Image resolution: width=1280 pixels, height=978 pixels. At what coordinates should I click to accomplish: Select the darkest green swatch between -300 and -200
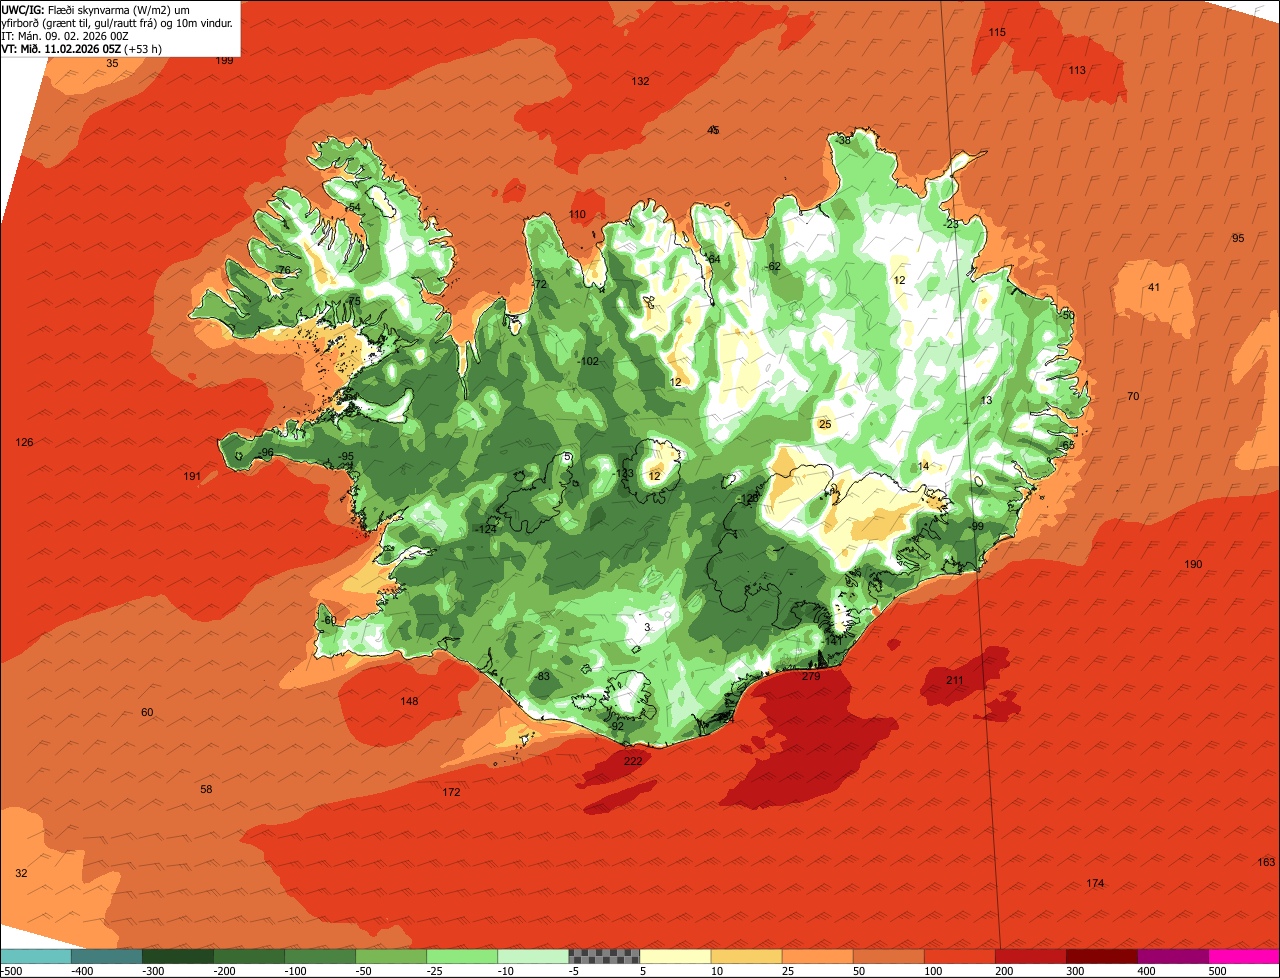[x=177, y=956]
